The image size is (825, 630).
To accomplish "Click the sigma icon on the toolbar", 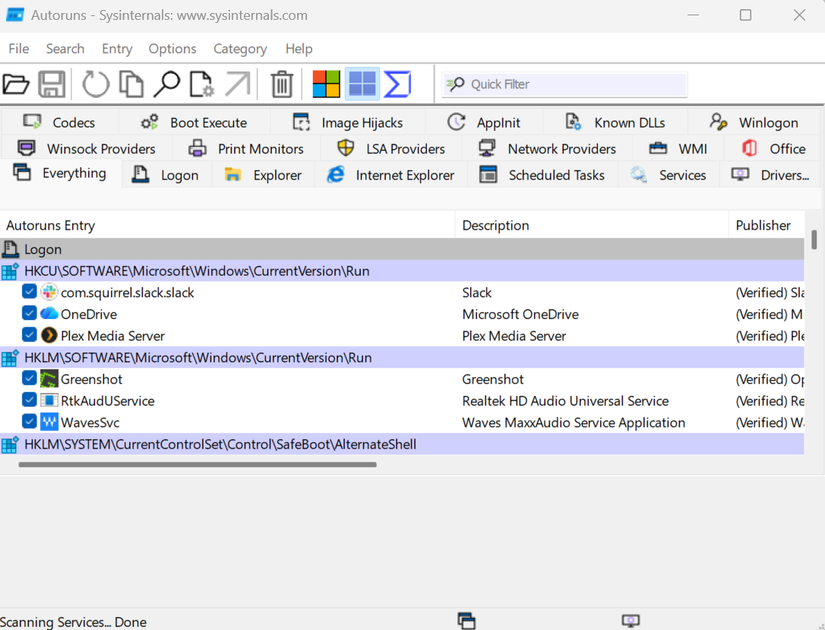I will pos(397,84).
